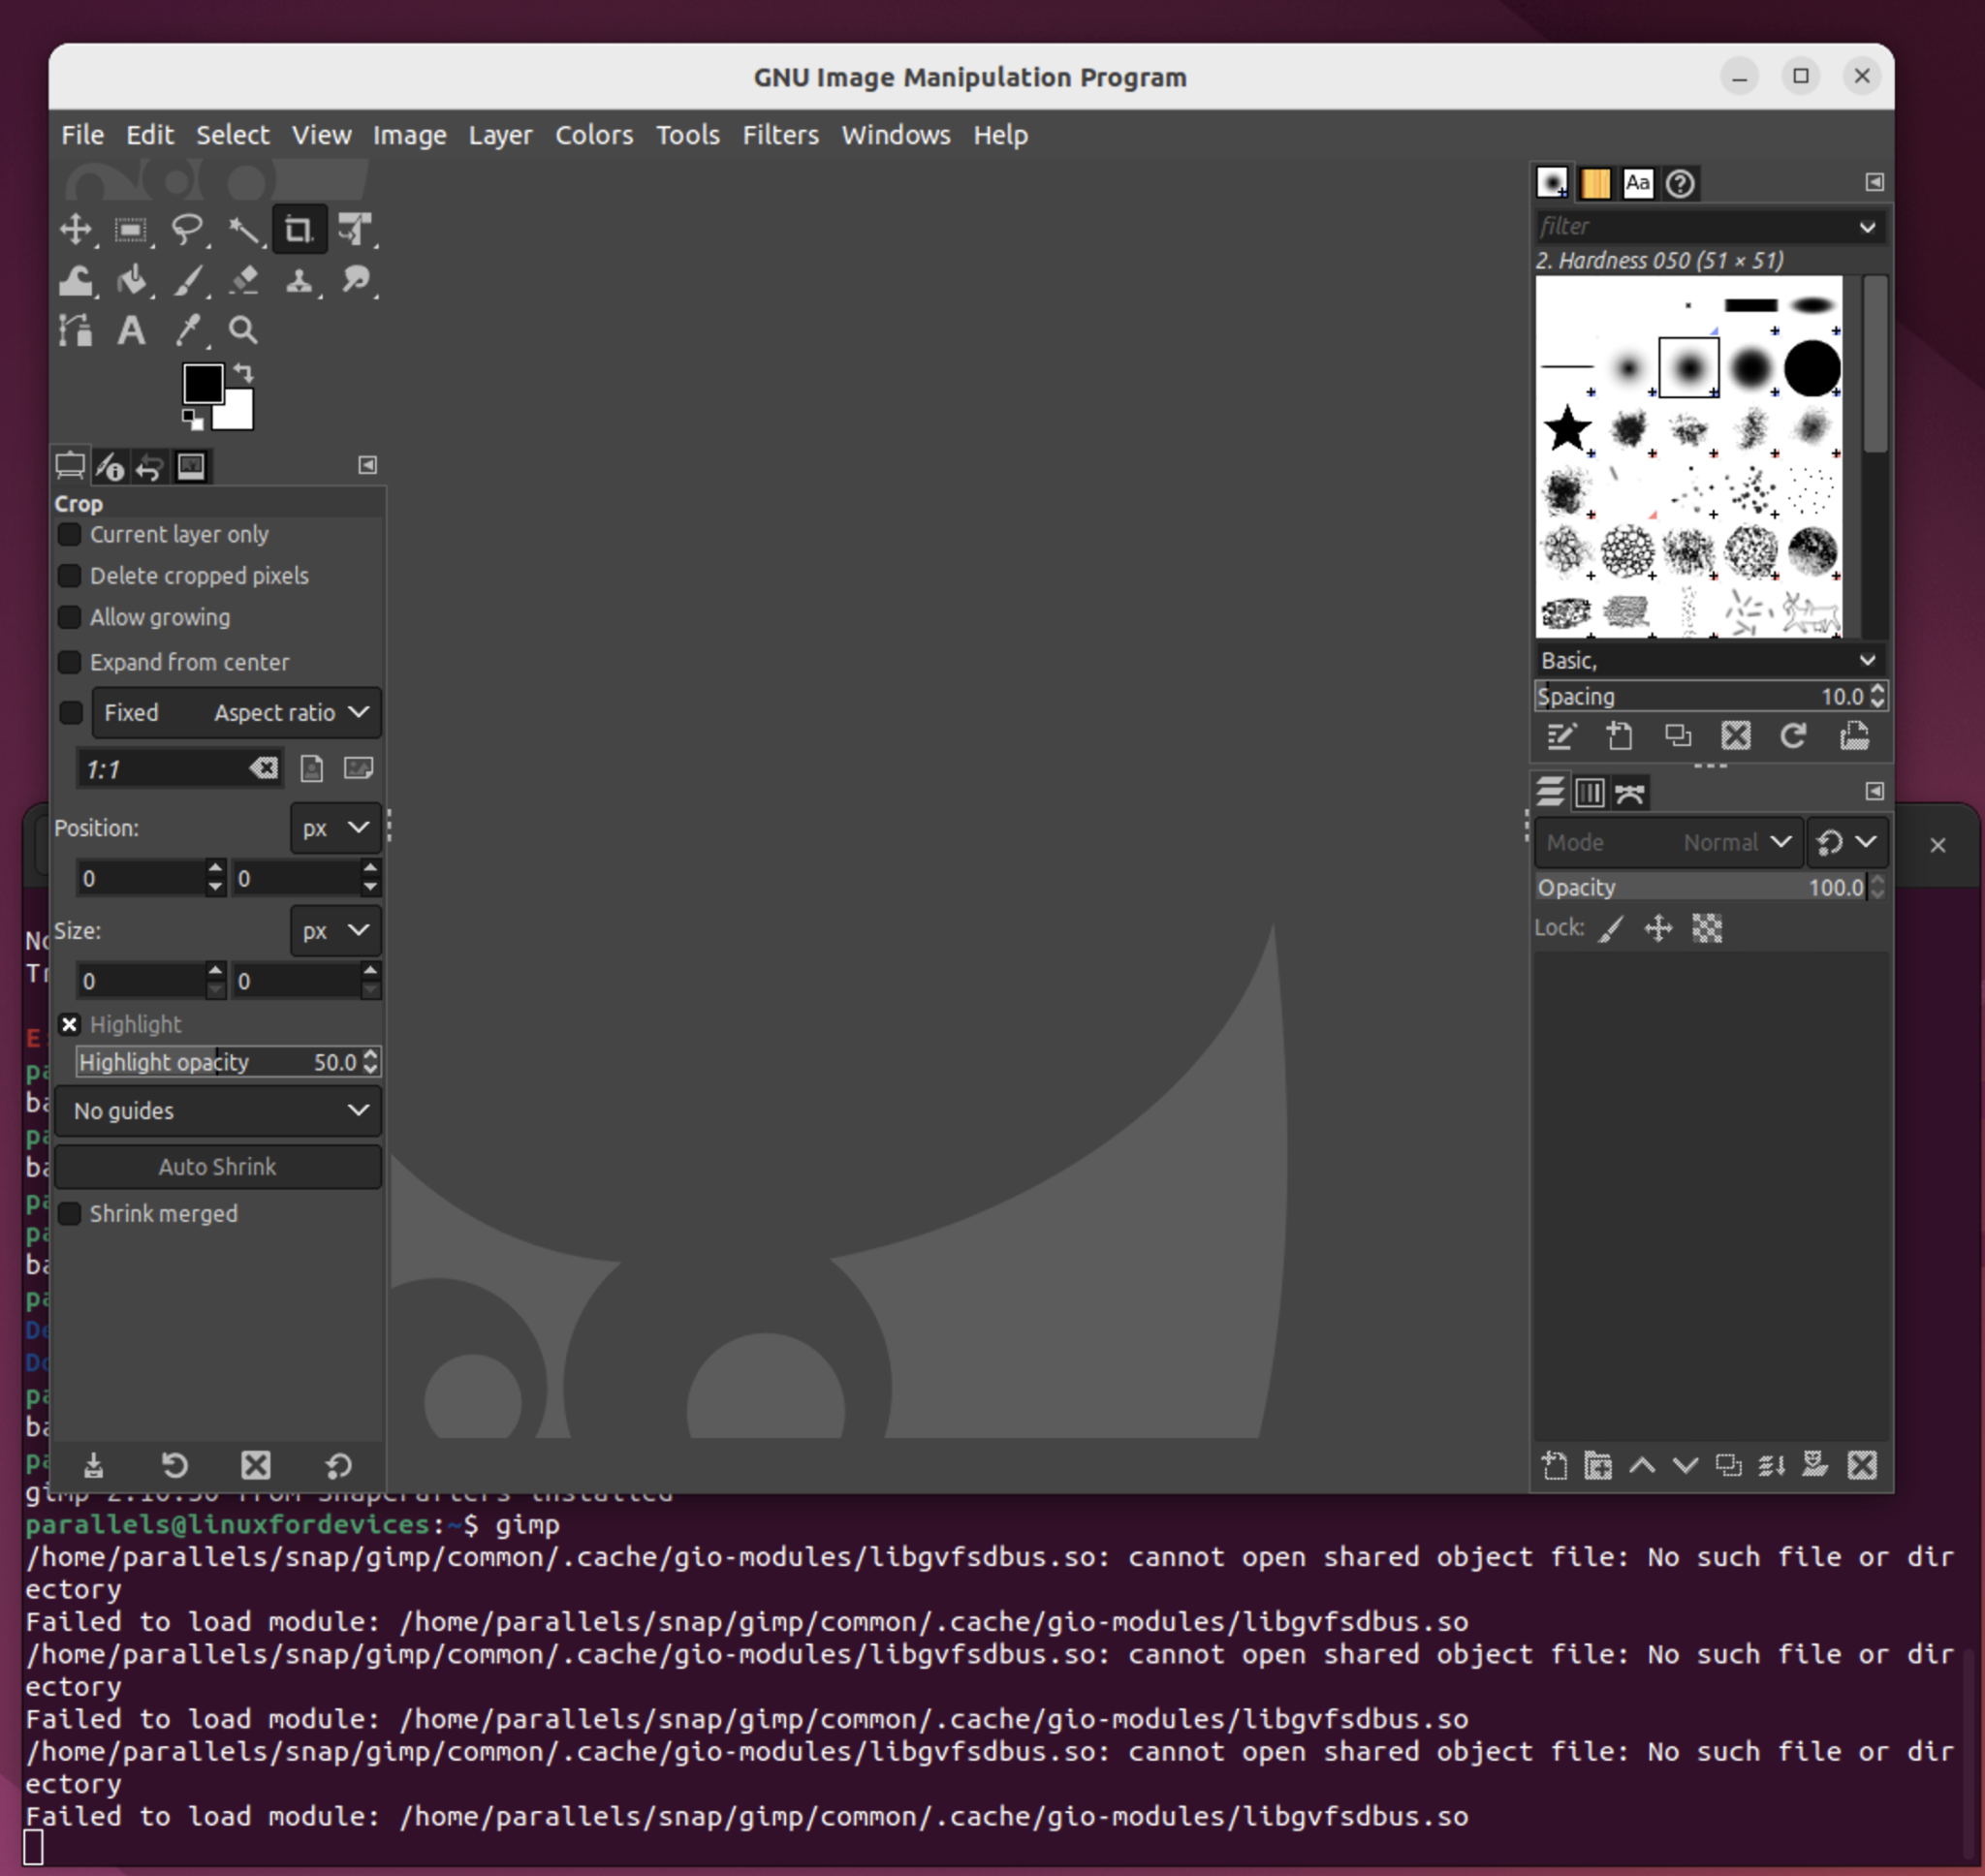This screenshot has height=1876, width=1985.
Task: Open the brush editor from the Brushes dock
Action: [x=1562, y=737]
